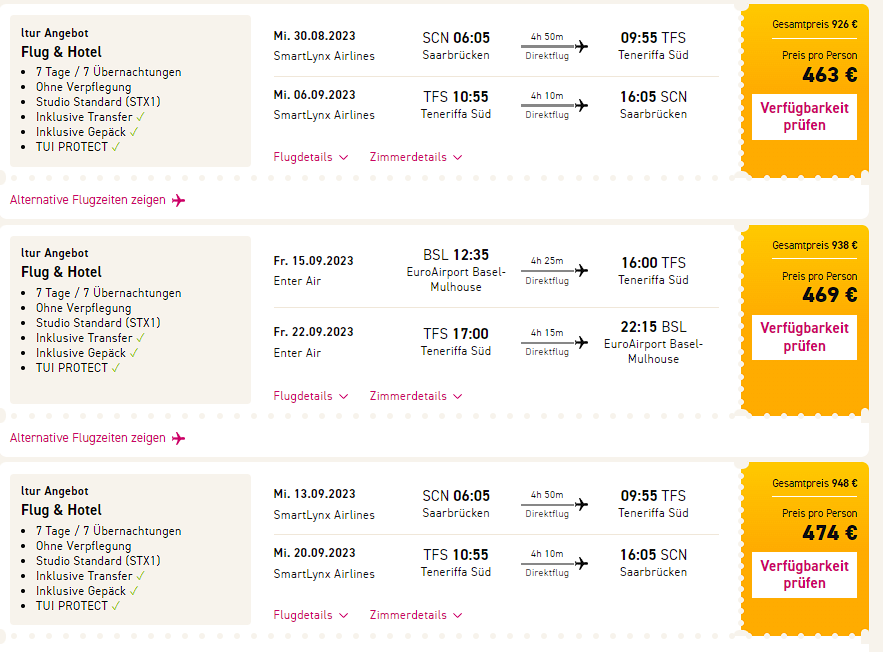This screenshot has width=883, height=652.
Task: Click plane icon beside second Alternative Flugzeiten zeigen
Action: coord(179,438)
